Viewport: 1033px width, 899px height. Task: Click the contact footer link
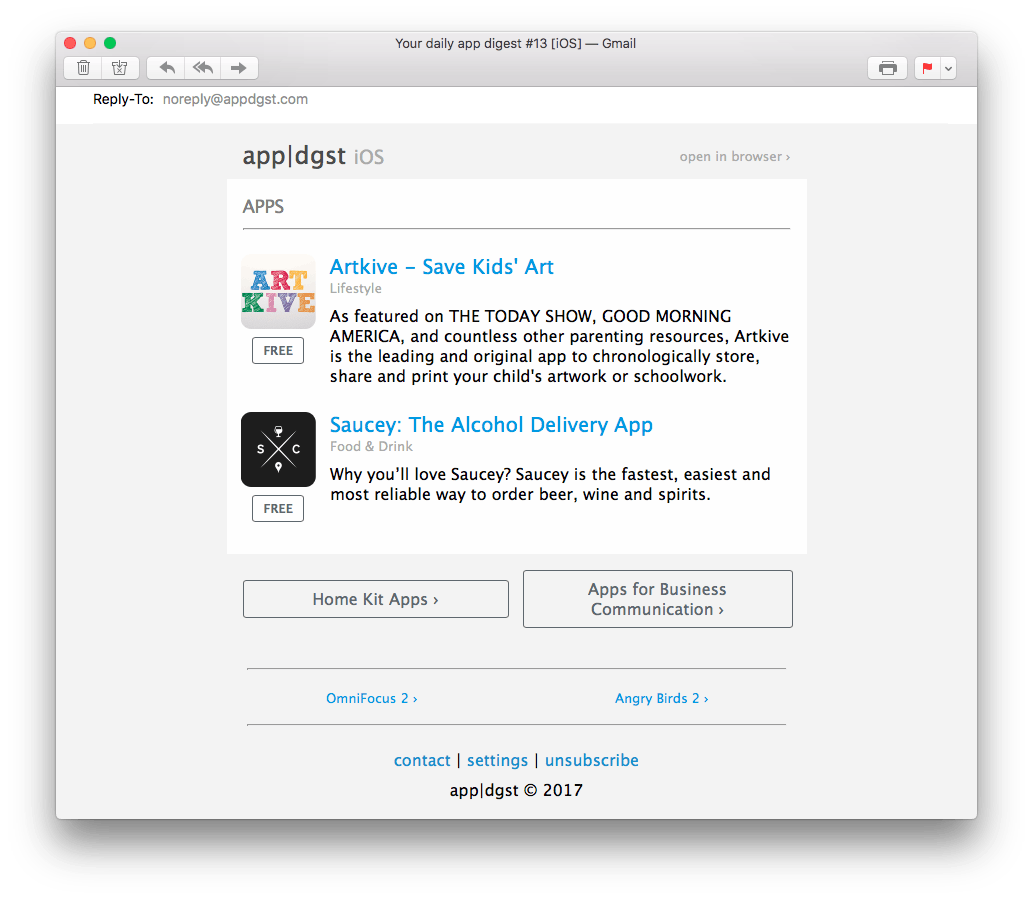[422, 761]
